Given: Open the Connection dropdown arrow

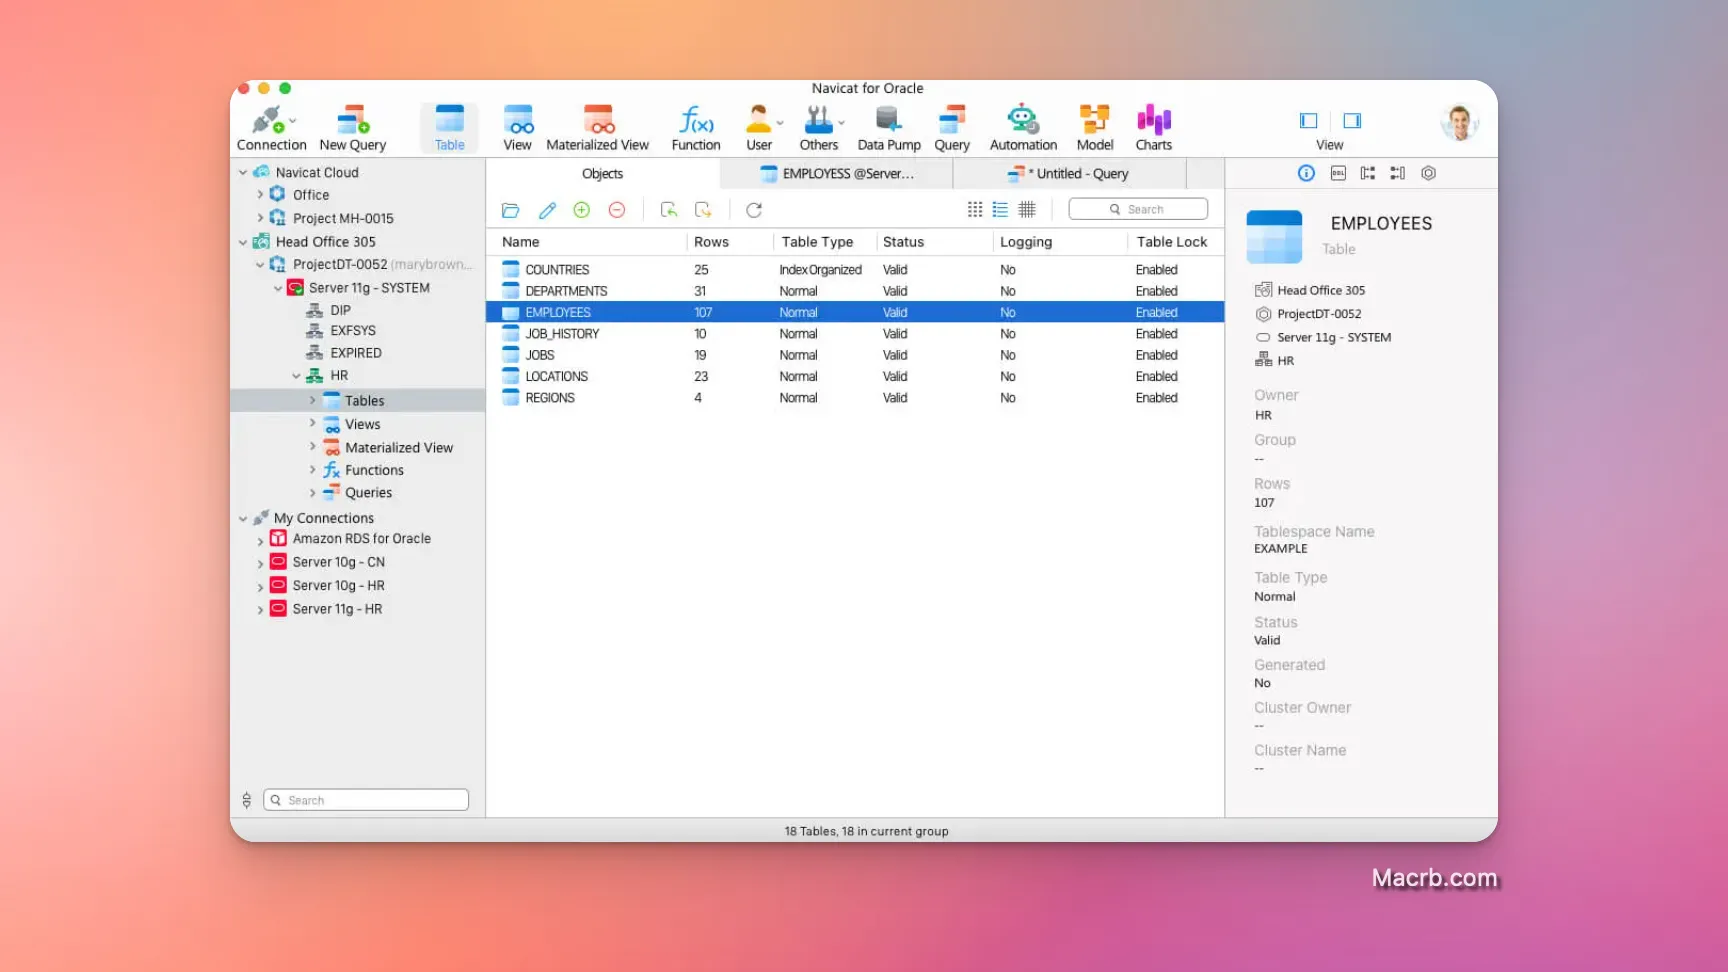Looking at the screenshot, I should [x=293, y=122].
